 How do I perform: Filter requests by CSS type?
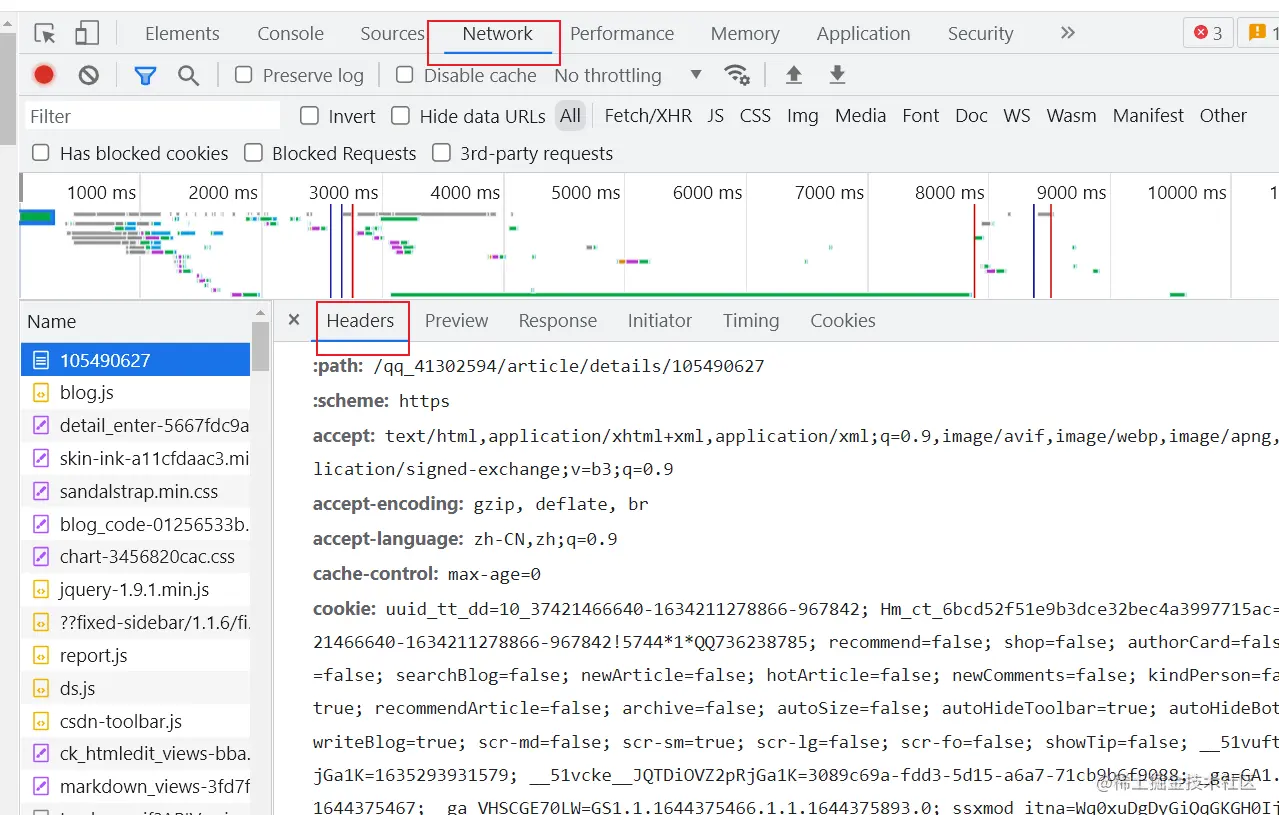point(755,116)
